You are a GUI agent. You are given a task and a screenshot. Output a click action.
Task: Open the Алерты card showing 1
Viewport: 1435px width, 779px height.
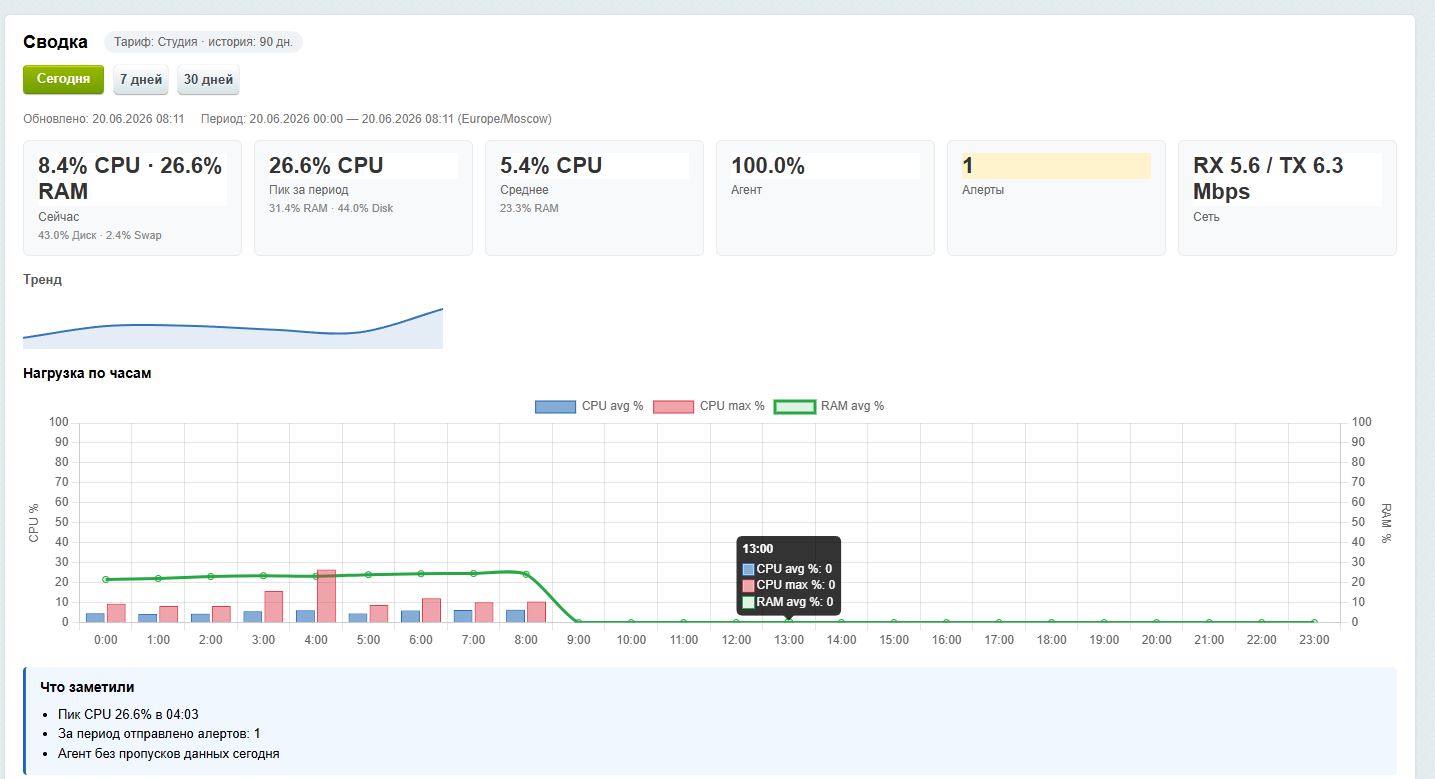(1056, 198)
